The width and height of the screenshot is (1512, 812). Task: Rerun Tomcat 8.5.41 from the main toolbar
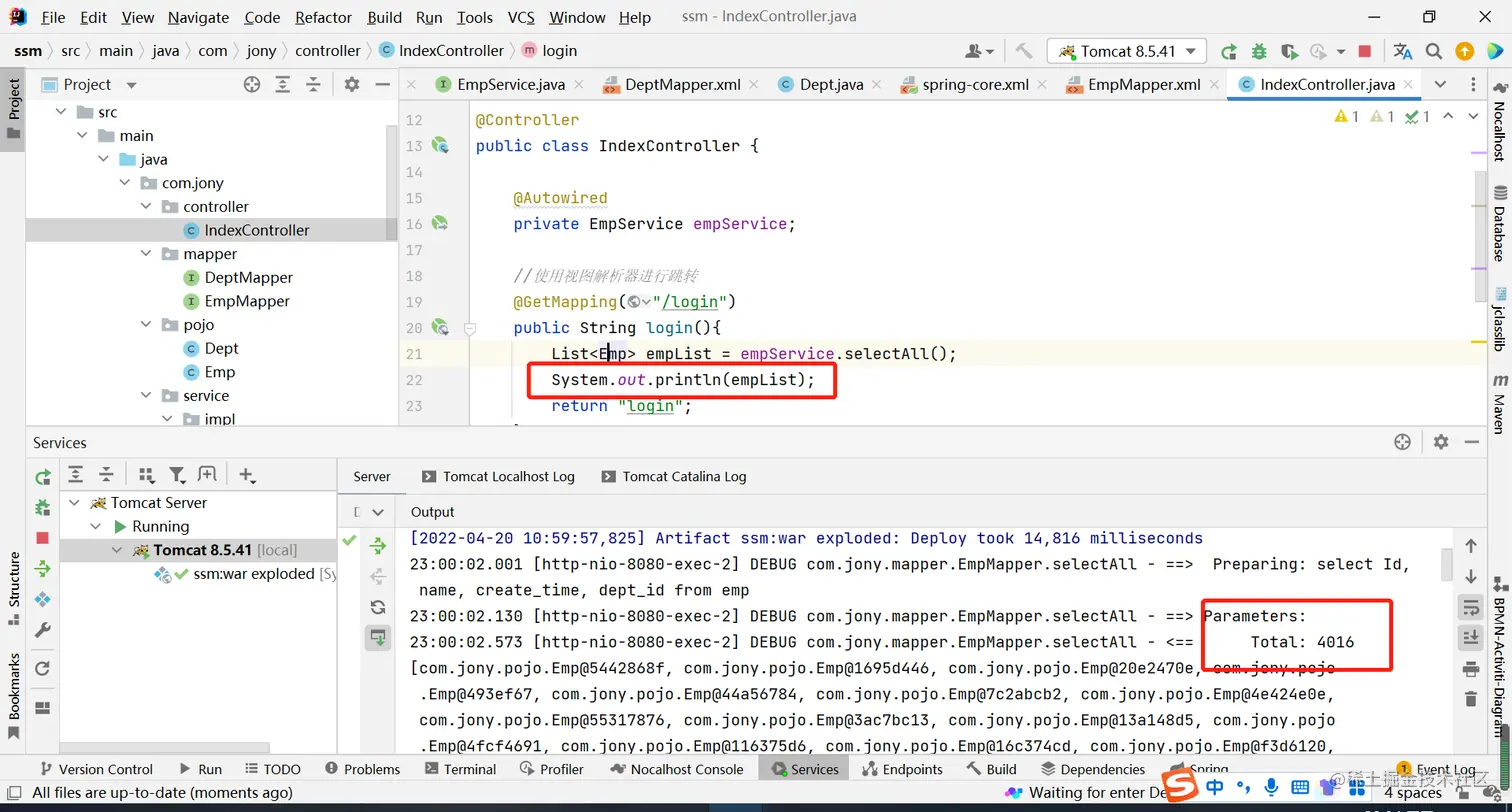click(x=1229, y=51)
